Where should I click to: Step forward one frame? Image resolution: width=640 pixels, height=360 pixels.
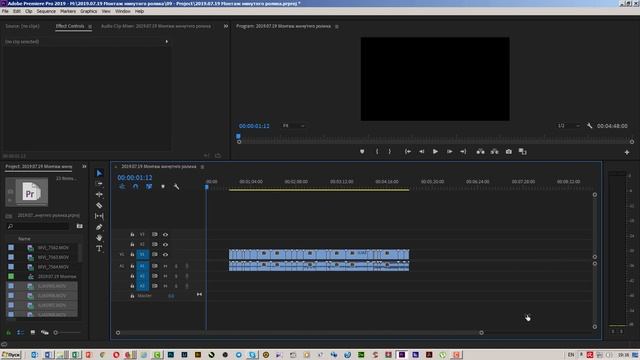pos(449,151)
